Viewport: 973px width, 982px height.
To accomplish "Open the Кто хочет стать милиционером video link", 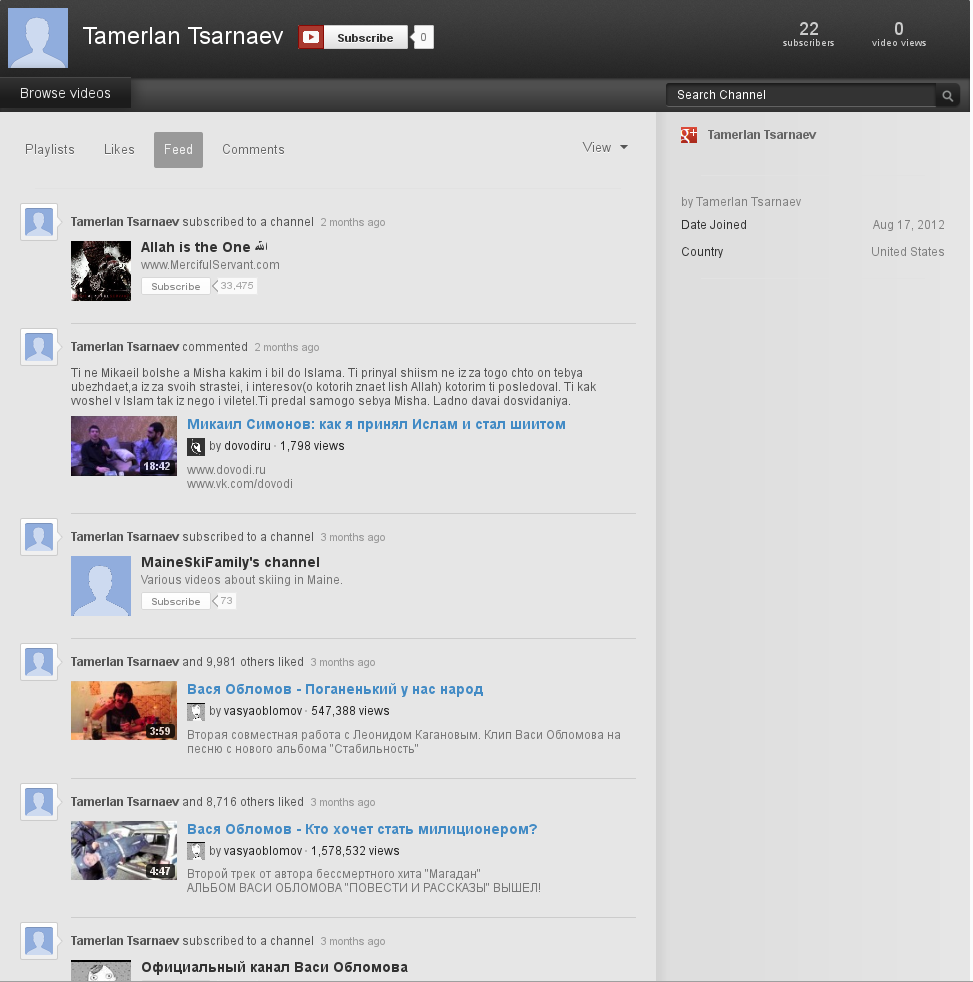I will click(x=362, y=829).
